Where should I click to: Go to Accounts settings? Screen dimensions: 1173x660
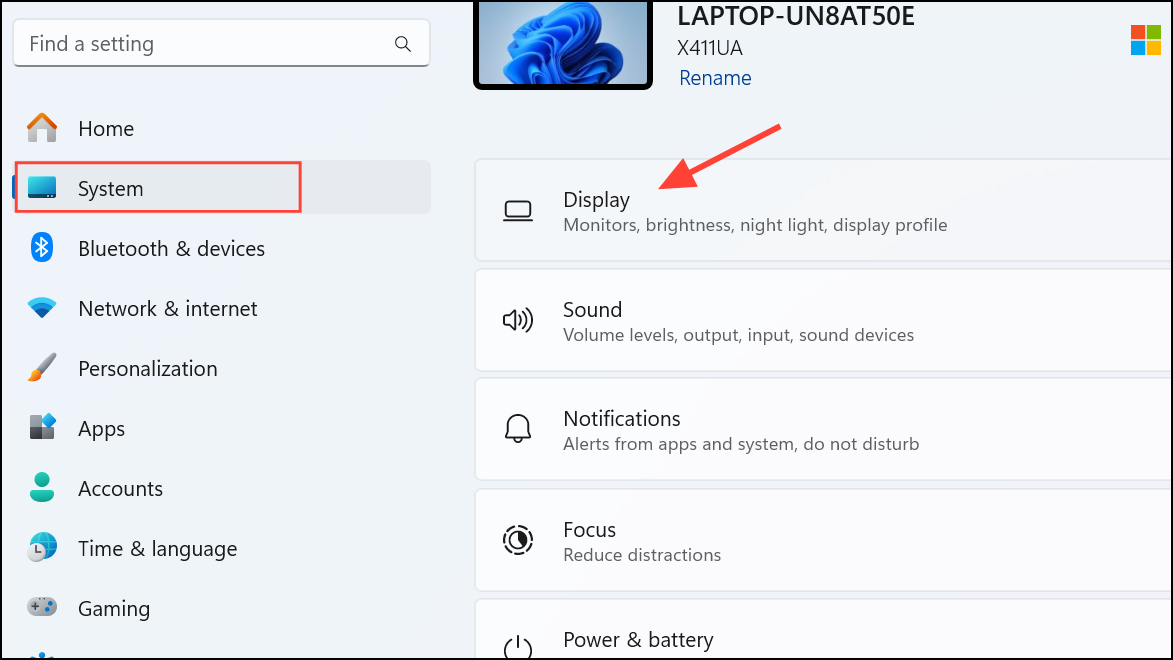[221, 487]
